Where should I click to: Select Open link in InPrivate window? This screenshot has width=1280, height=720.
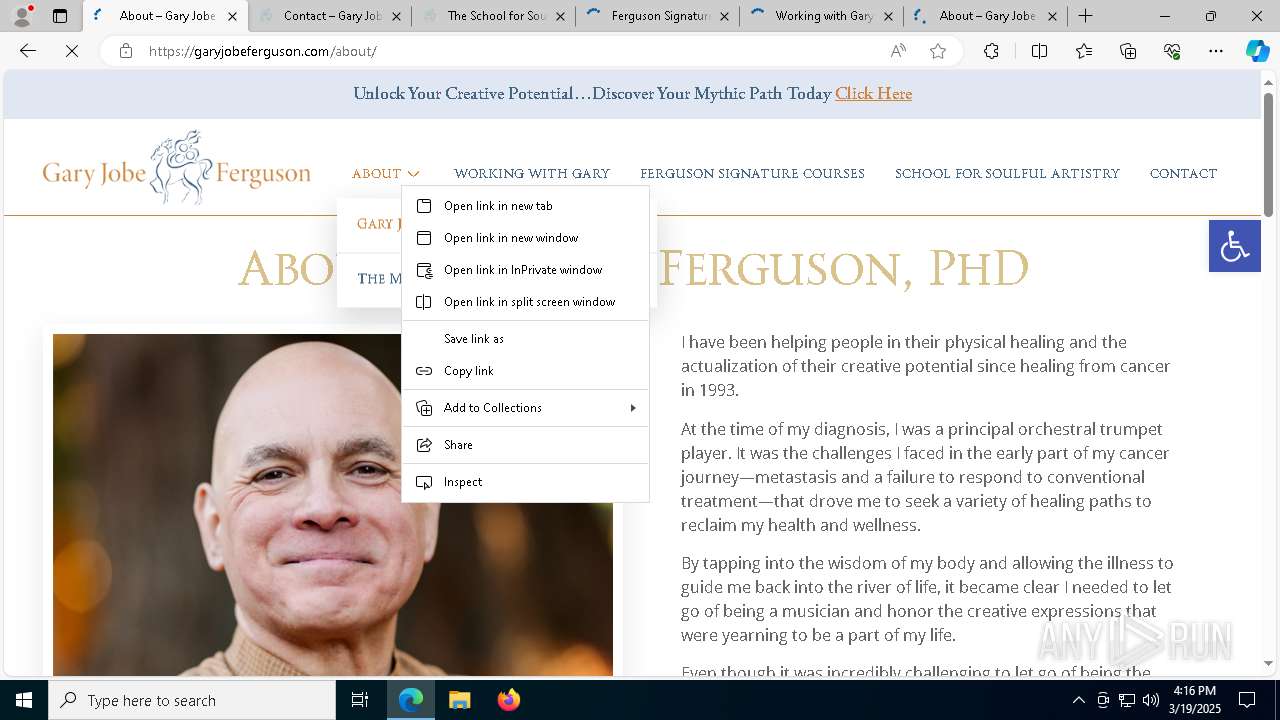coord(525,270)
